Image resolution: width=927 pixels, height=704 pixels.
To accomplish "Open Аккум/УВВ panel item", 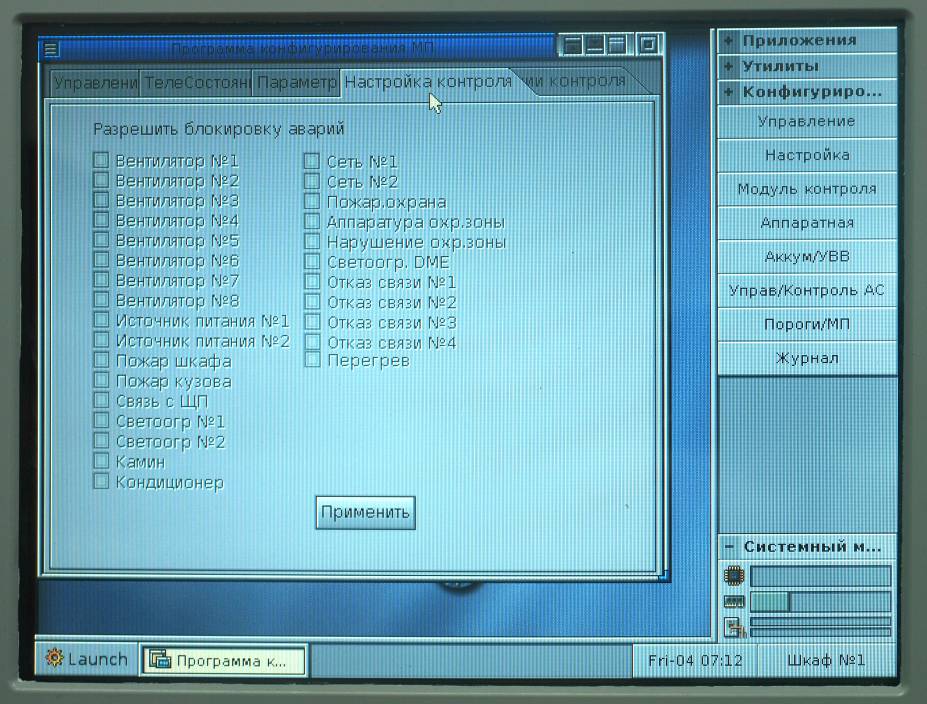I will 807,257.
